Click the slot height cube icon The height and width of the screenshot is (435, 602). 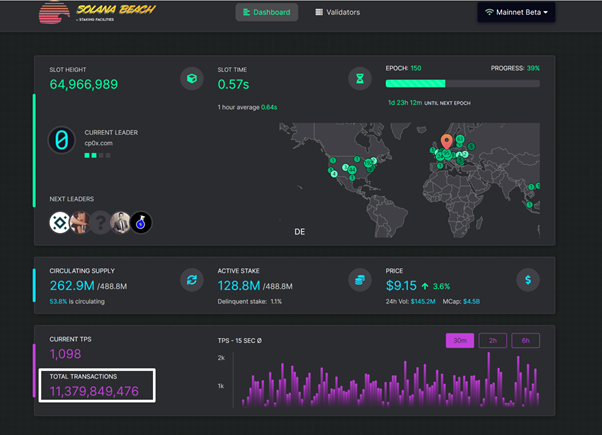tap(191, 78)
